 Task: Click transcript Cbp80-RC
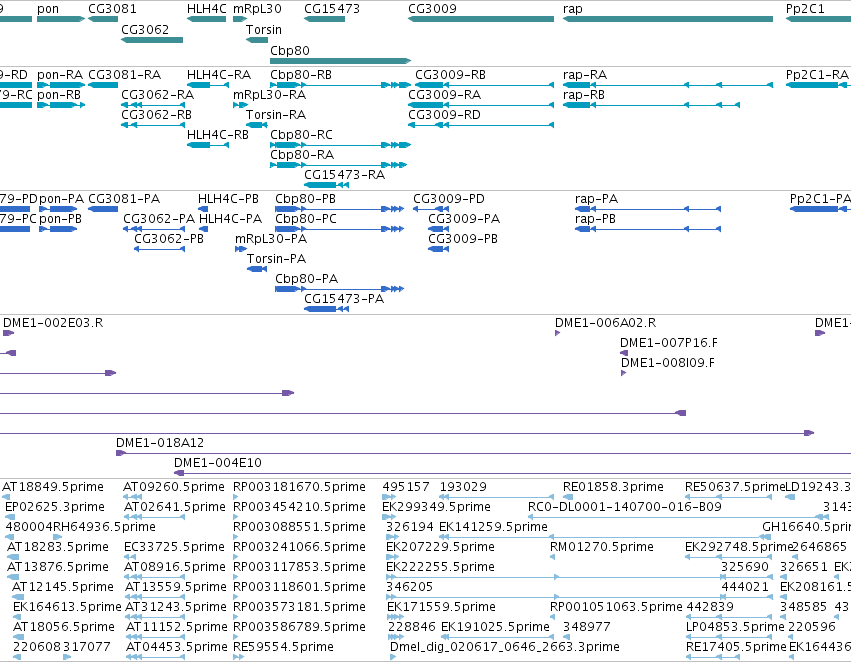[x=302, y=135]
